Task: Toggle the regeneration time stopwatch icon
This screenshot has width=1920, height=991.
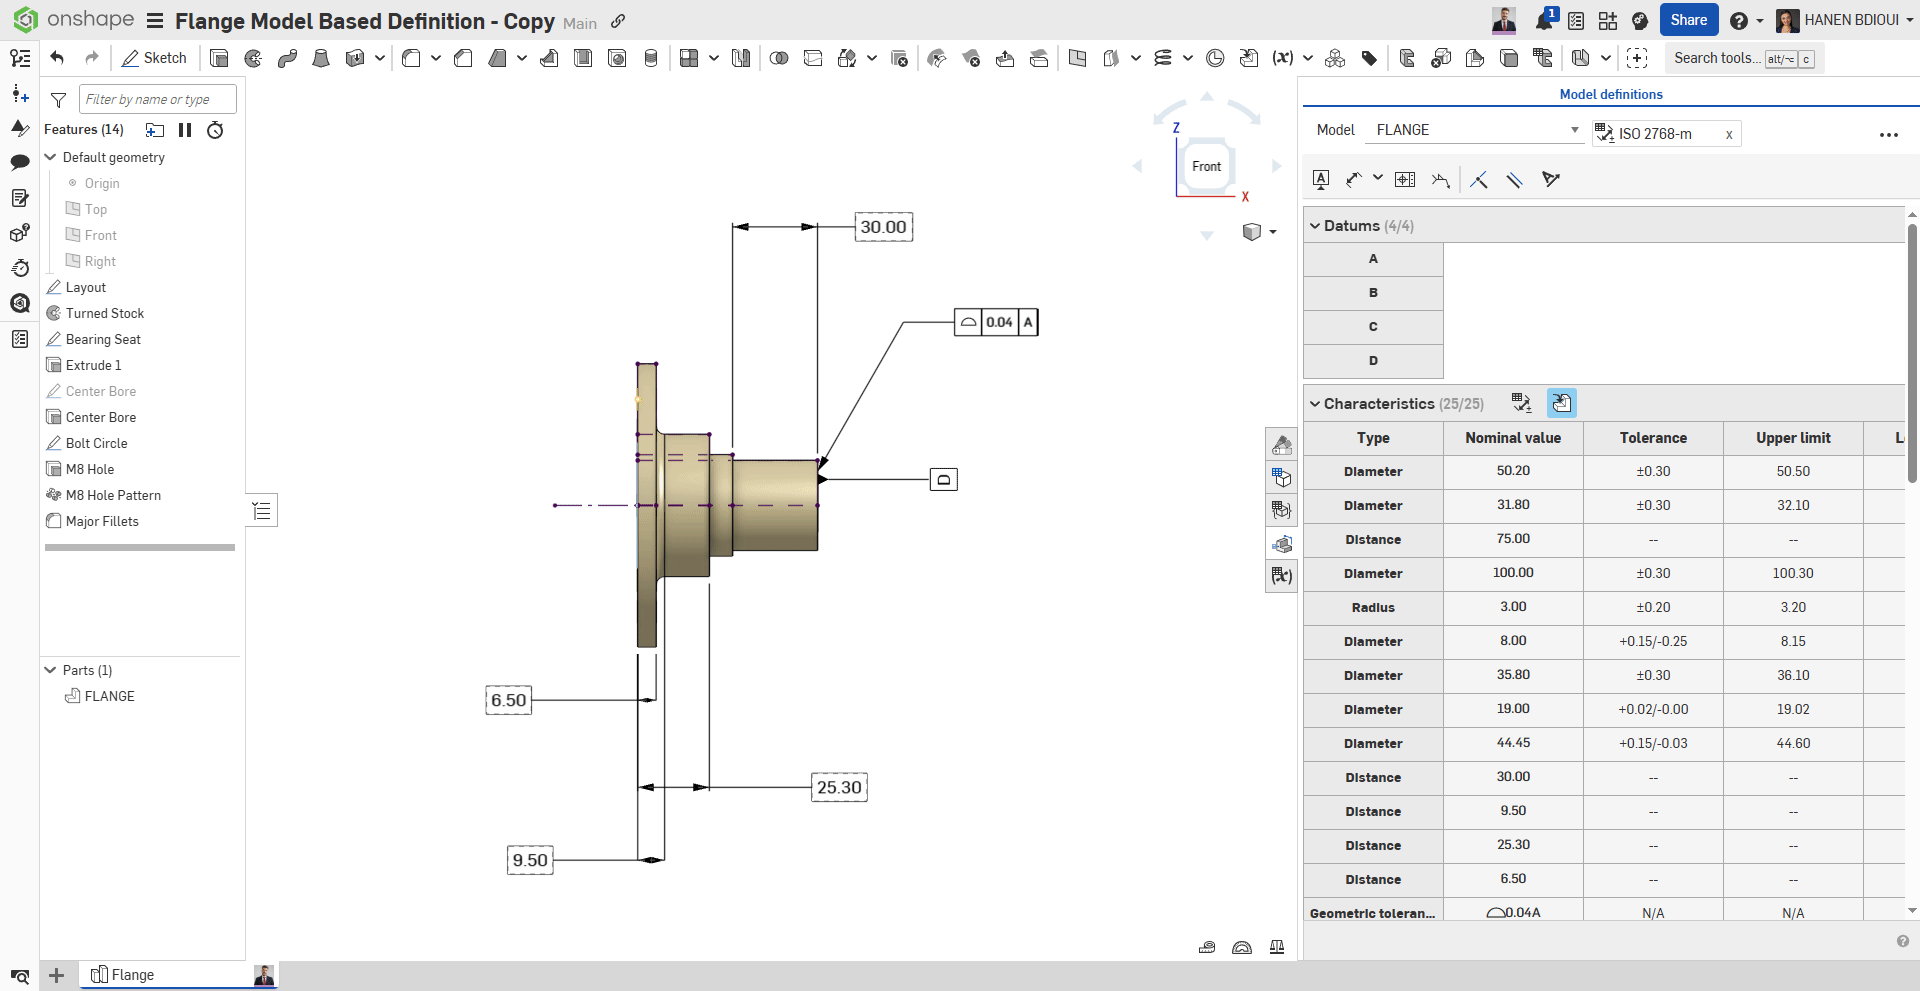Action: tap(215, 130)
